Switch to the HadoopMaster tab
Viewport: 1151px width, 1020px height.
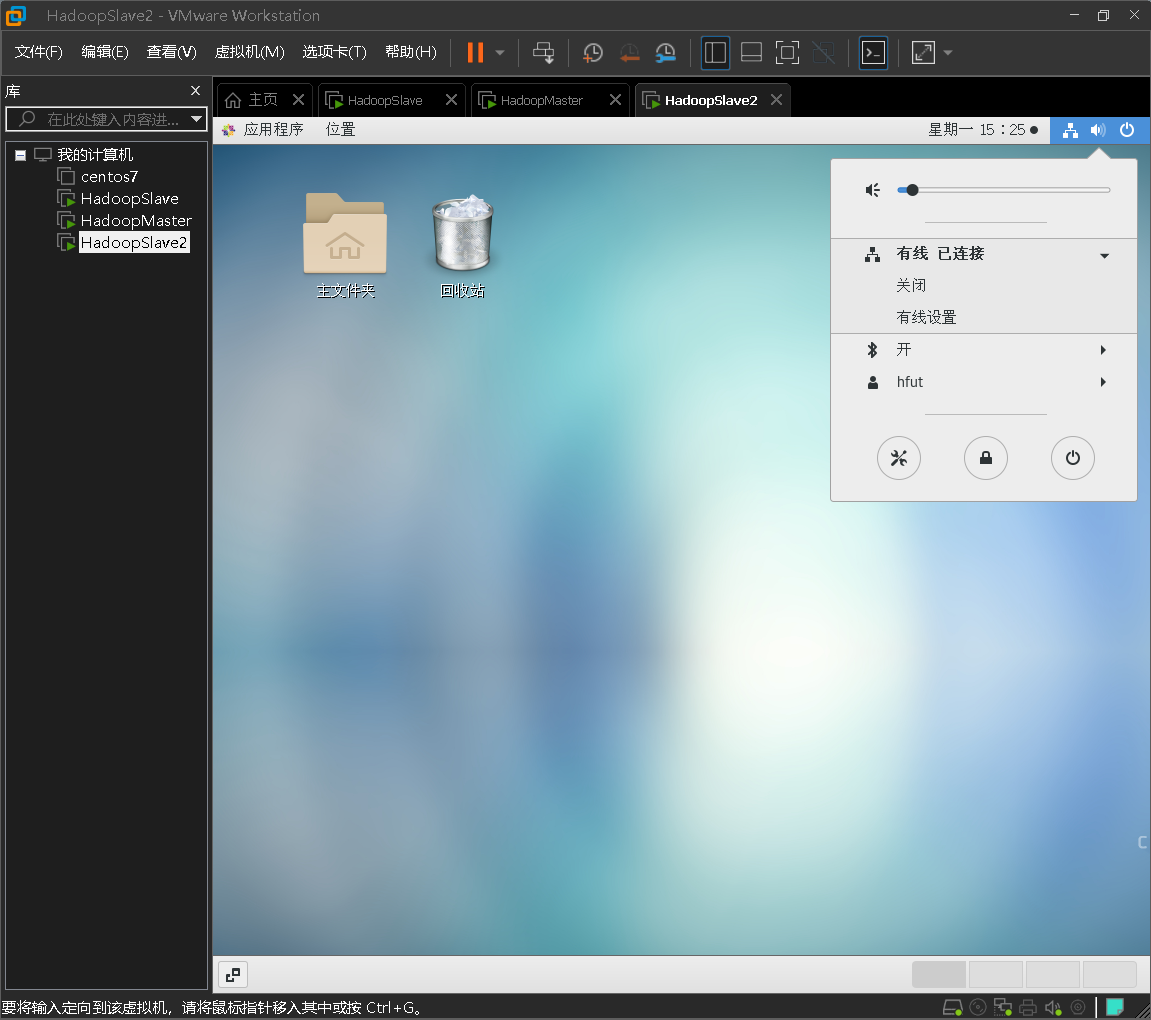click(x=542, y=101)
